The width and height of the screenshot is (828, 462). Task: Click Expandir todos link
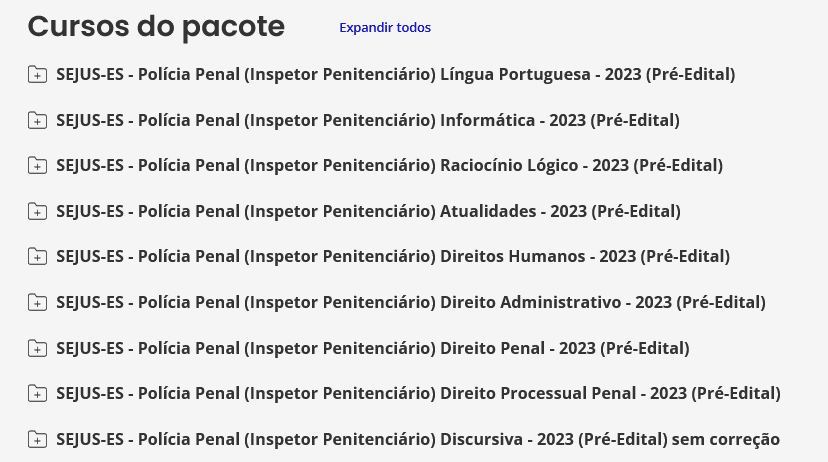click(385, 27)
